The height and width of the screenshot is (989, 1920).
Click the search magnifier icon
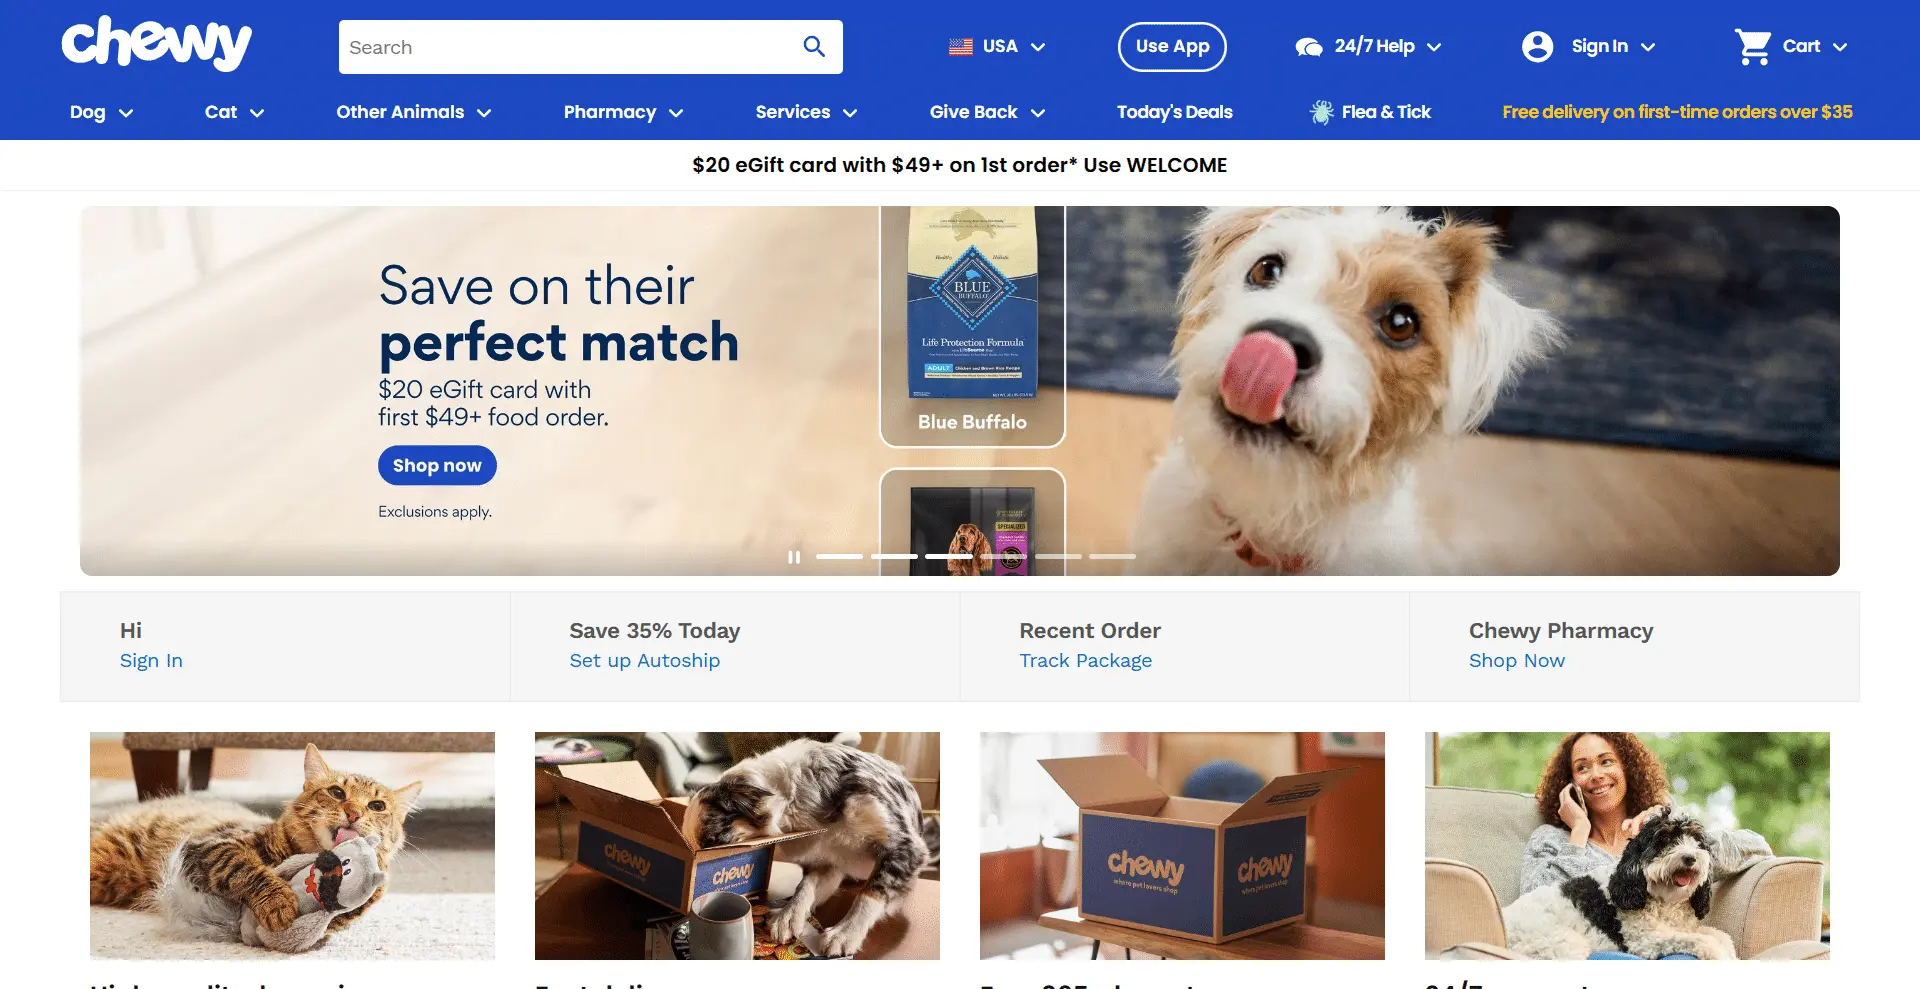point(814,47)
